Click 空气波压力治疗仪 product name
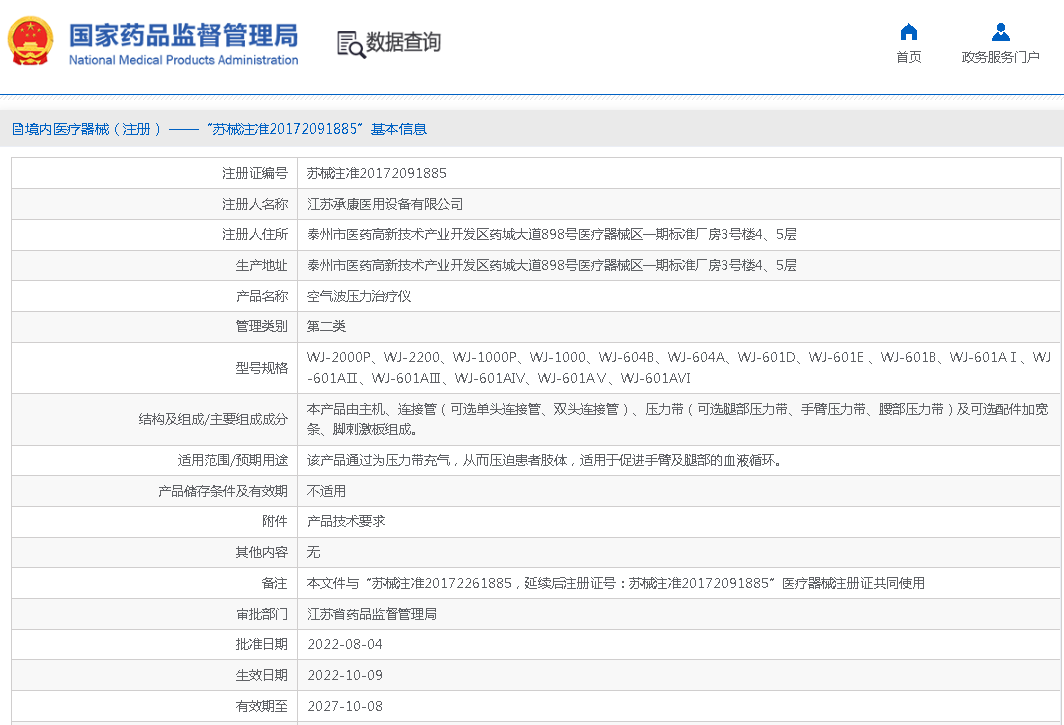 (359, 296)
